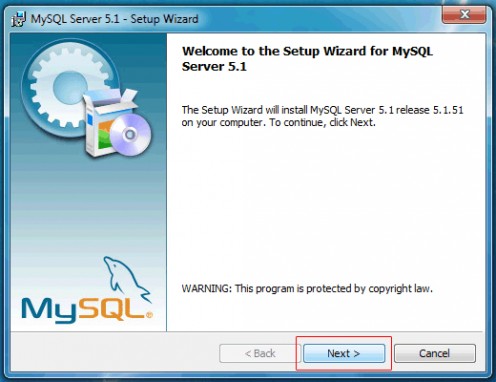Click the Cancel button

[x=435, y=353]
